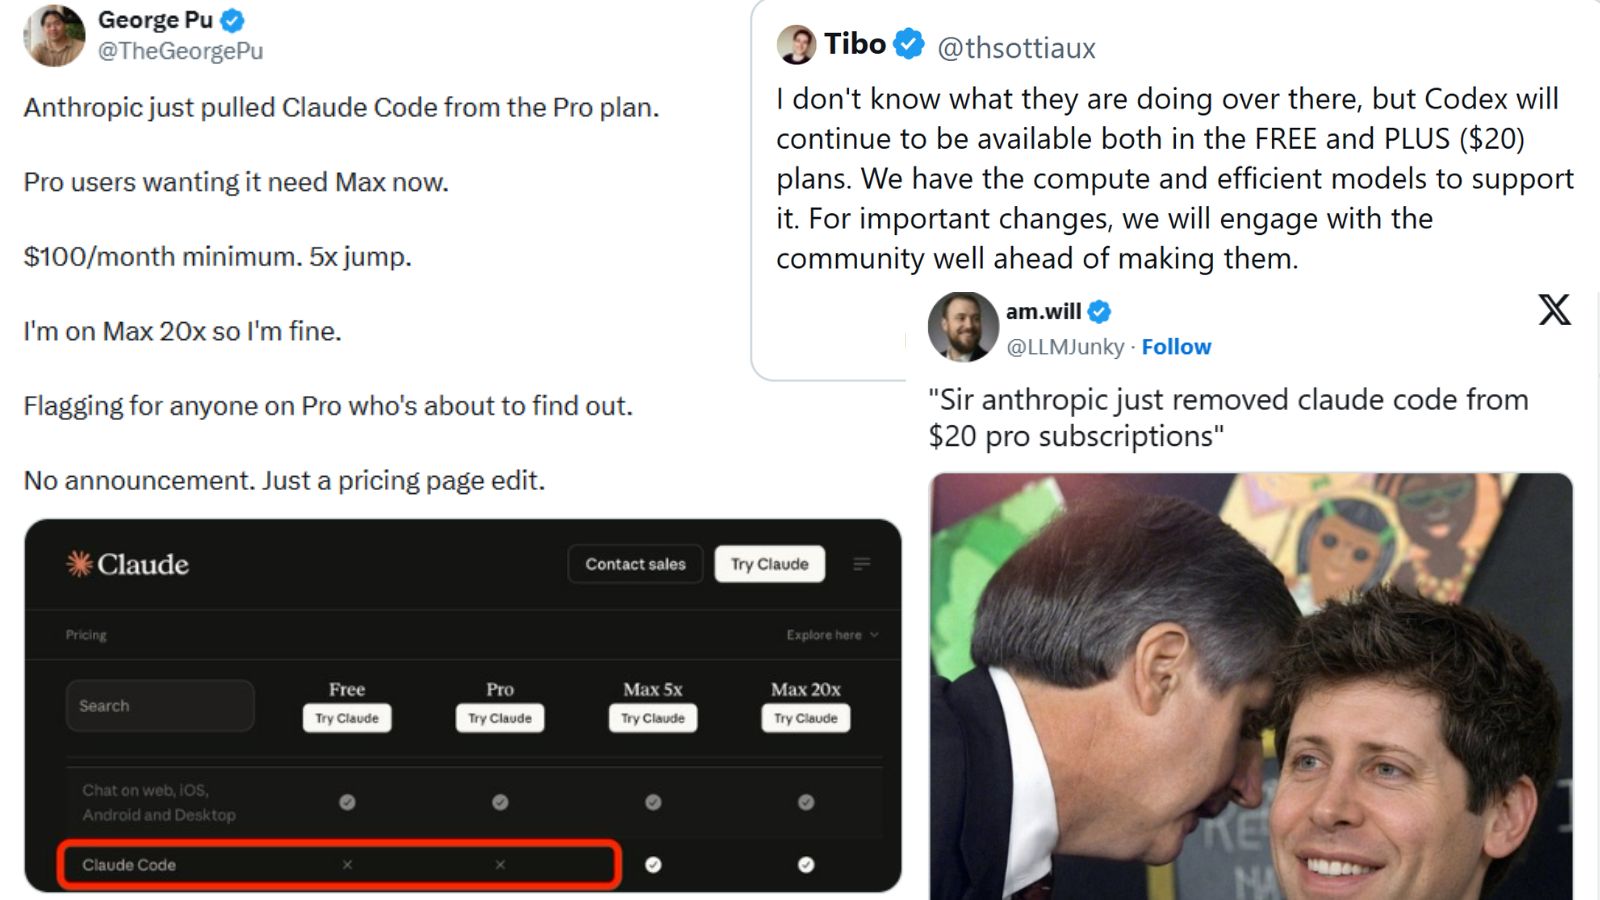Click am.will's profile photo
1600x900 pixels.
pos(963,328)
